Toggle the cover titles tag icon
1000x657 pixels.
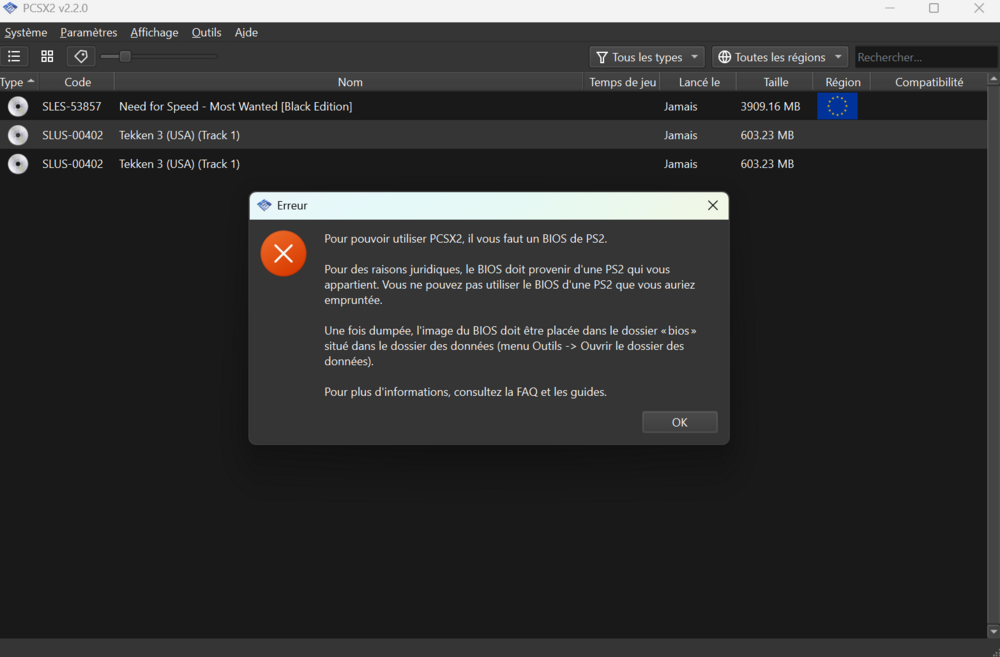[x=81, y=57]
